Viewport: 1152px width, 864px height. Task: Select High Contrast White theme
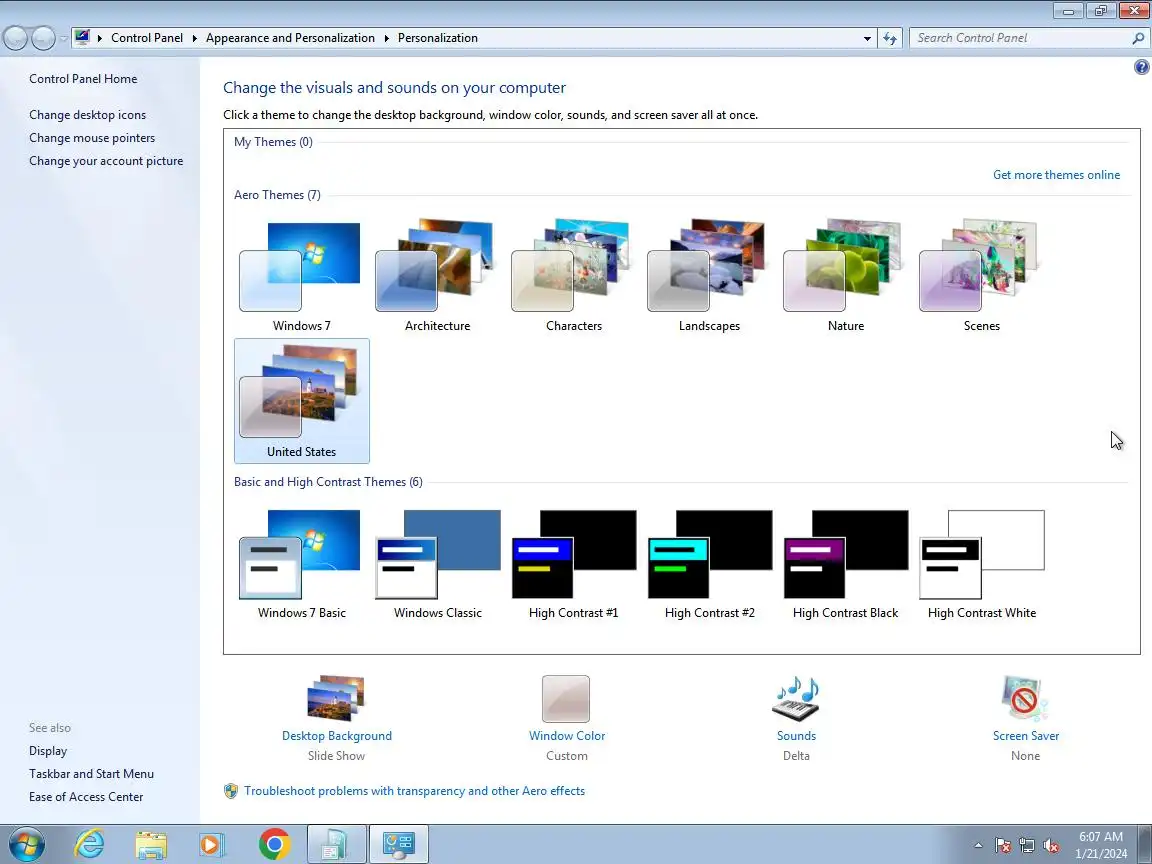point(982,564)
